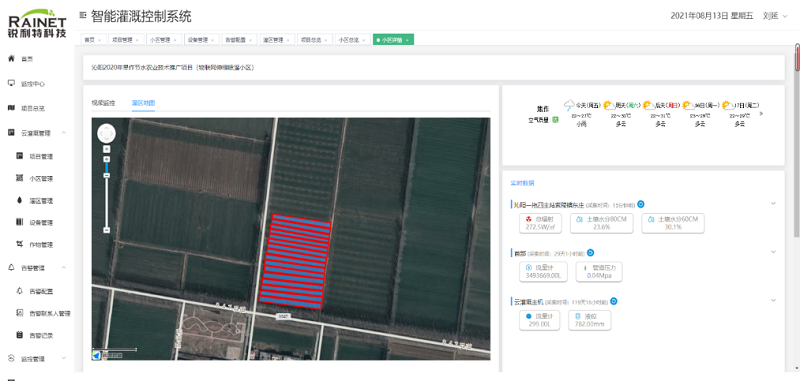
Task: Click the map pan compass control
Action: tap(107, 134)
